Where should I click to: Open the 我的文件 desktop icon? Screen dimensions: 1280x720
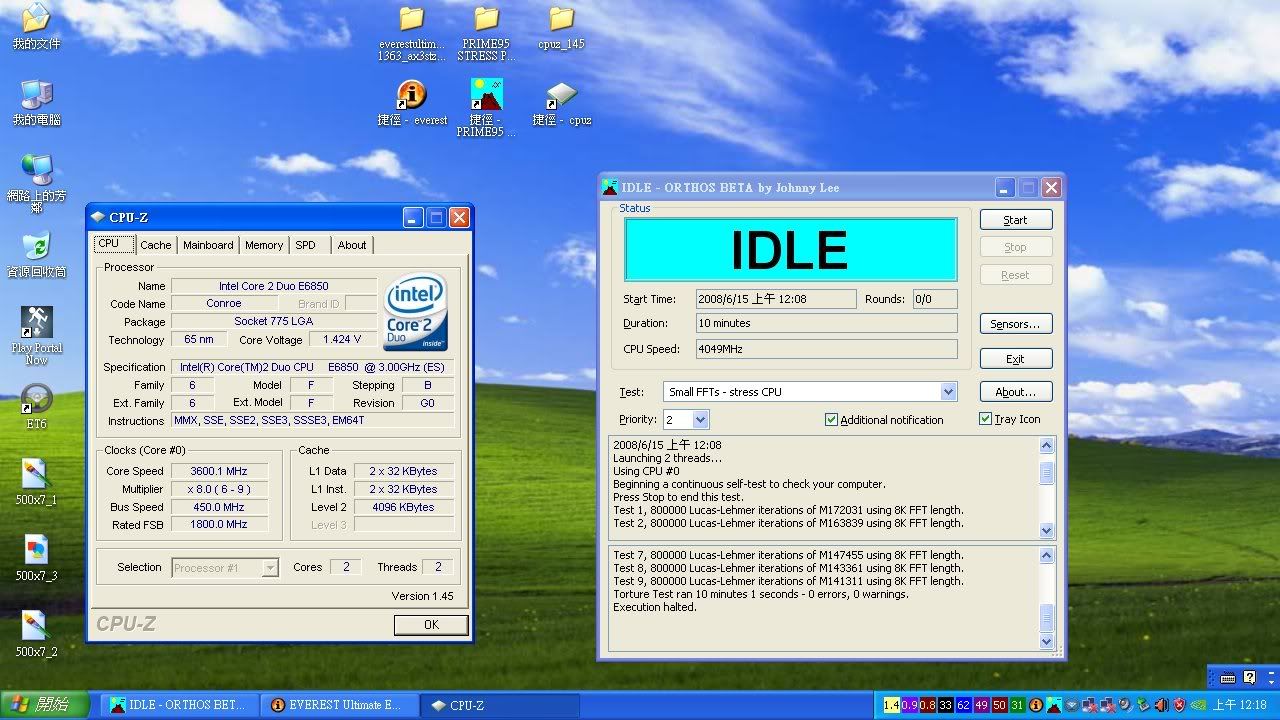[36, 27]
